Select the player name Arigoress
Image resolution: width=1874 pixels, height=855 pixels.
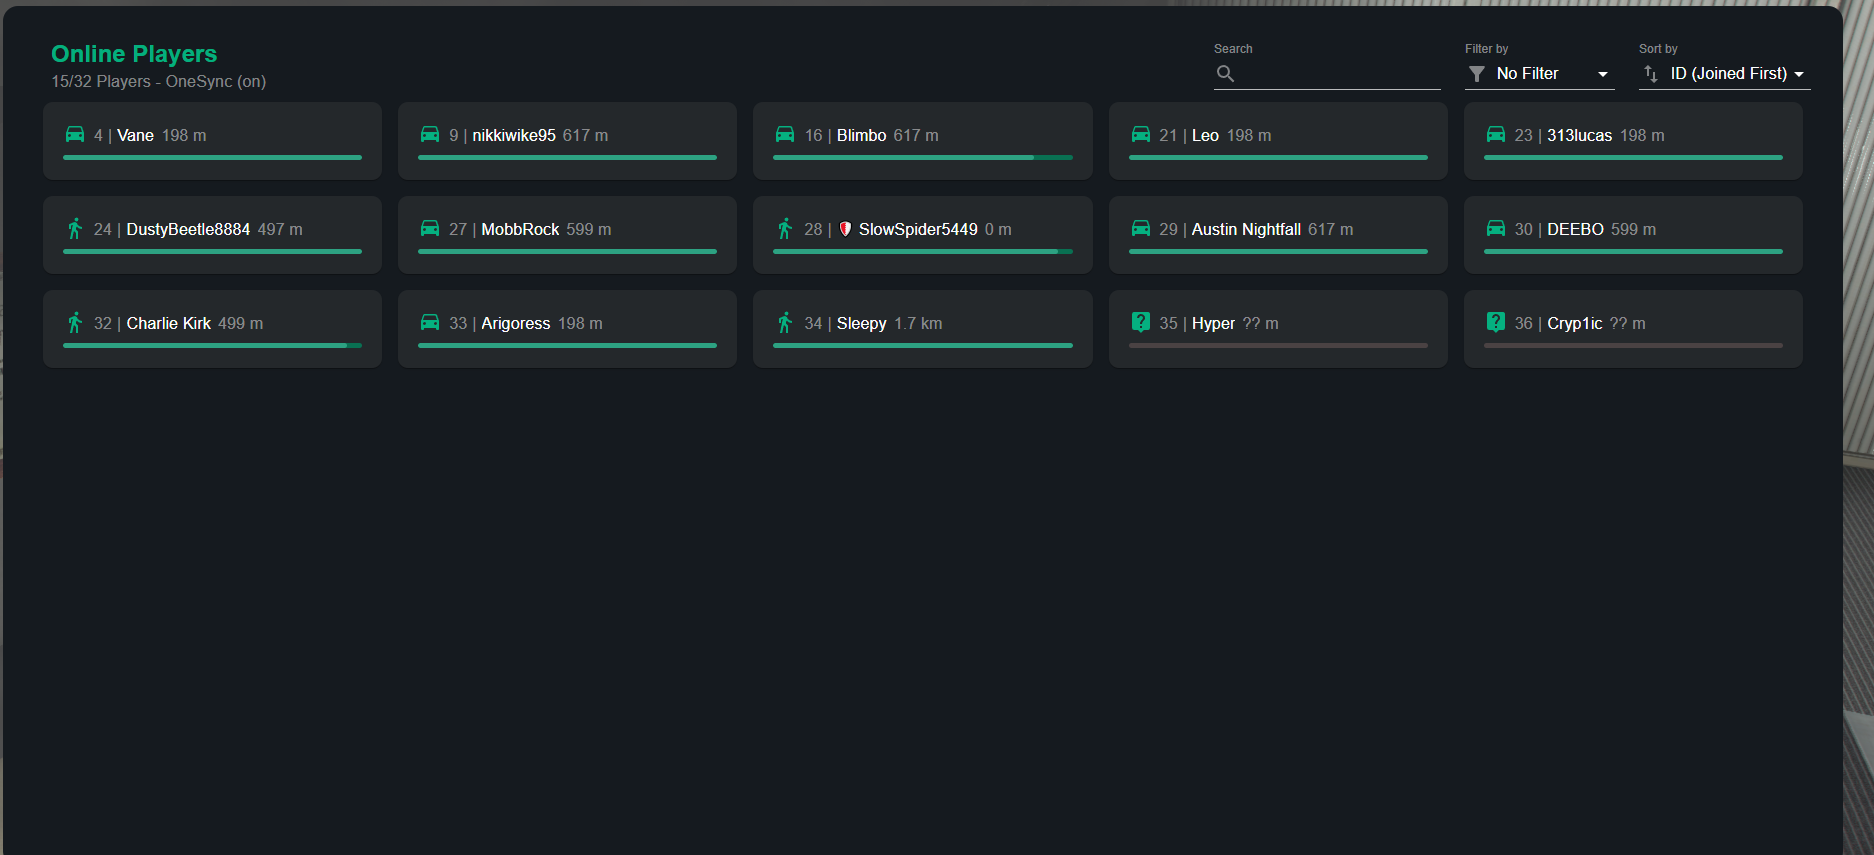coord(516,323)
